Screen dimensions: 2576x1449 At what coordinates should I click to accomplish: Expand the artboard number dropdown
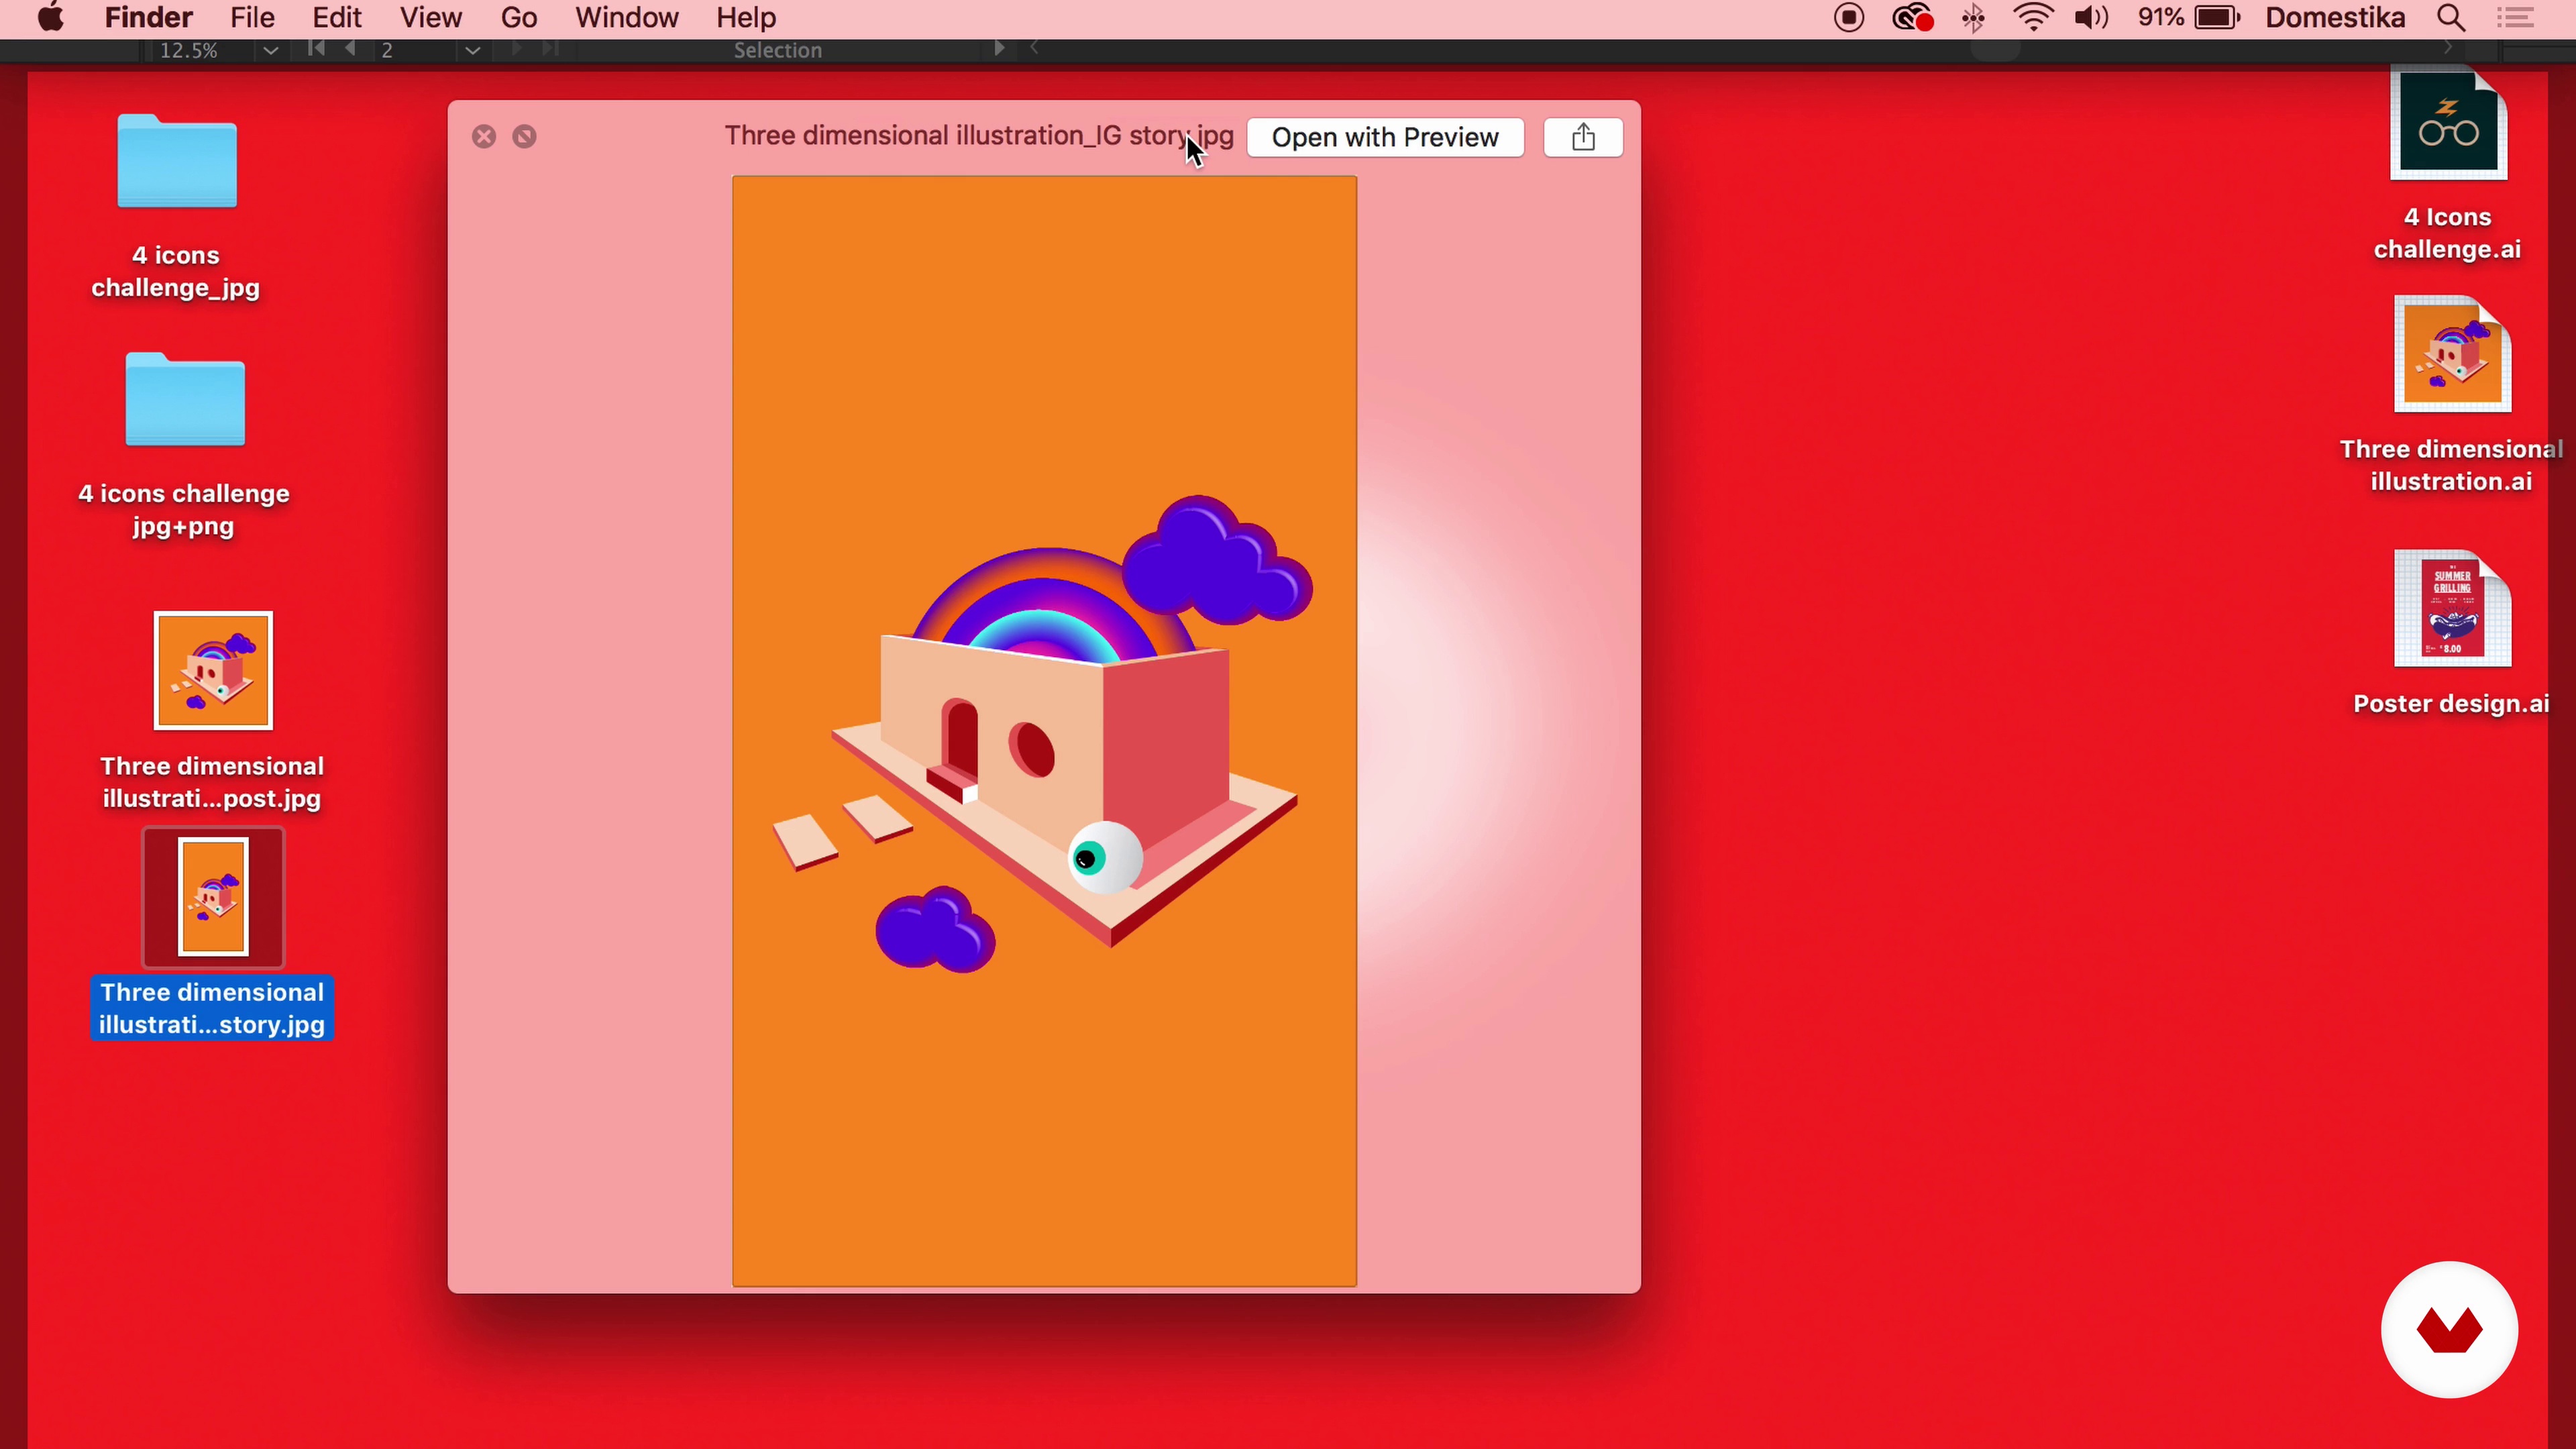point(473,50)
